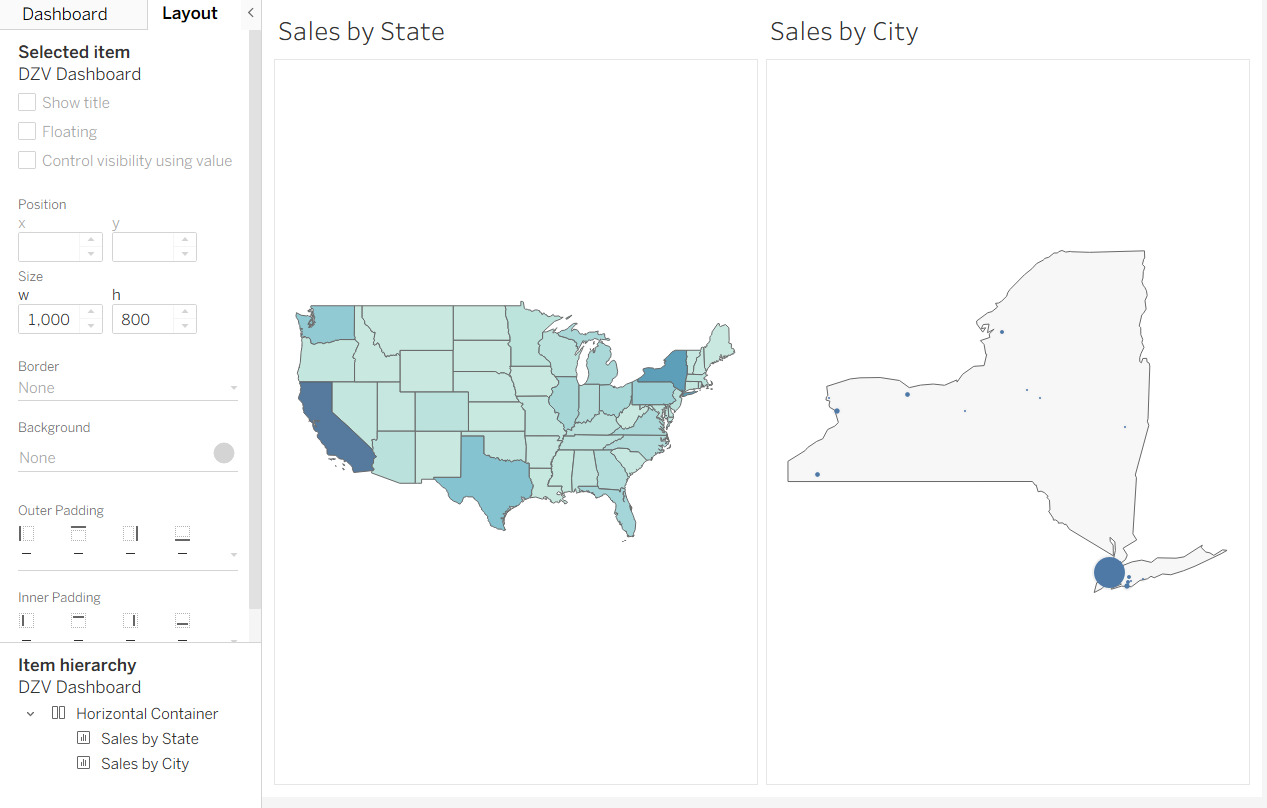Open the Background color swatch circle
Viewport: 1267px width, 808px height.
click(224, 454)
